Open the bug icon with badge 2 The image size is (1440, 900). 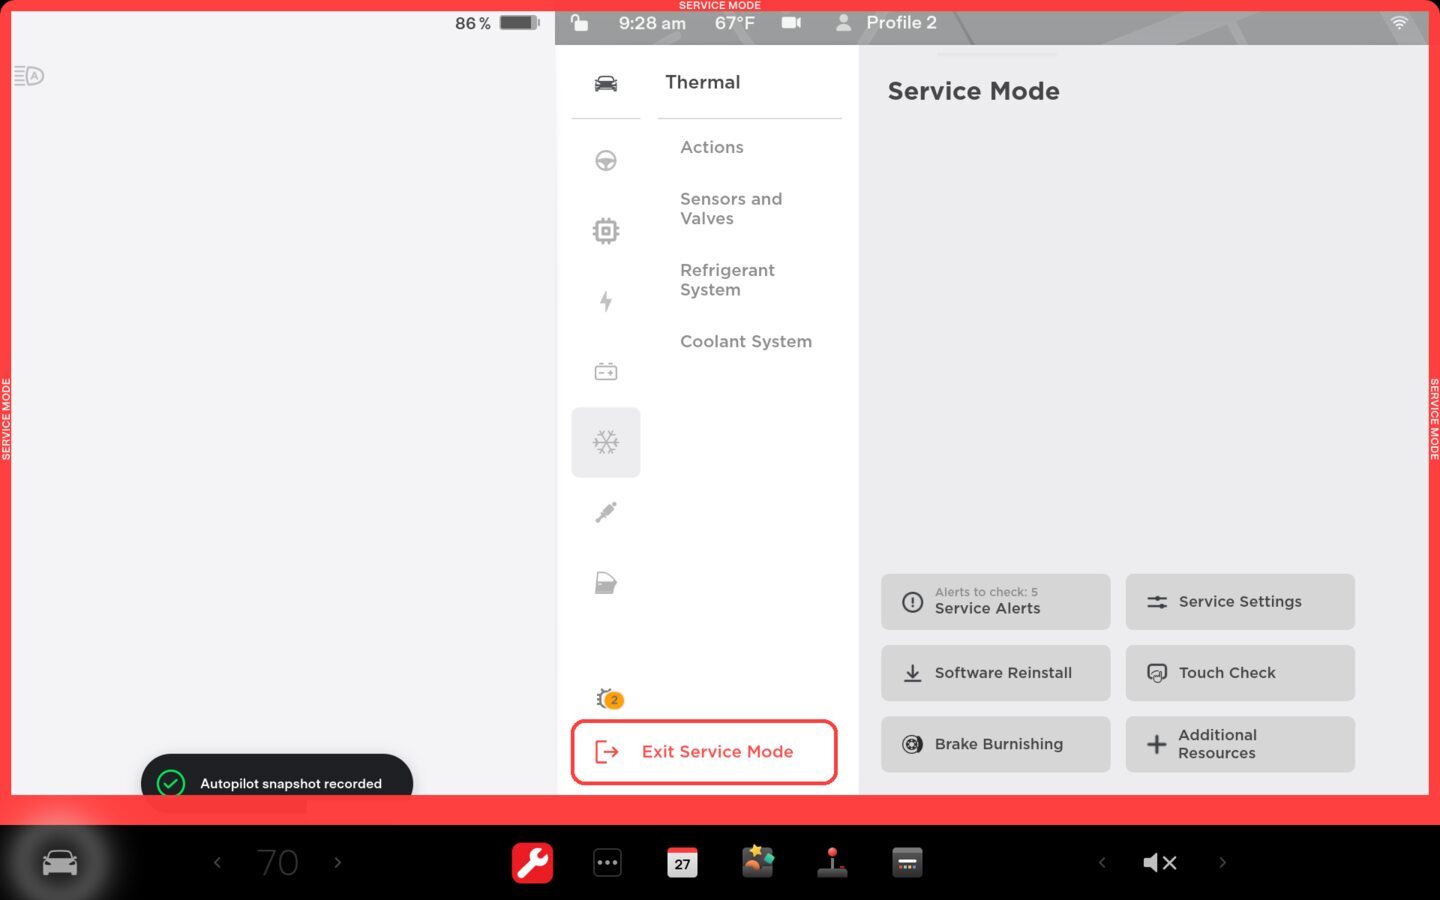click(608, 699)
